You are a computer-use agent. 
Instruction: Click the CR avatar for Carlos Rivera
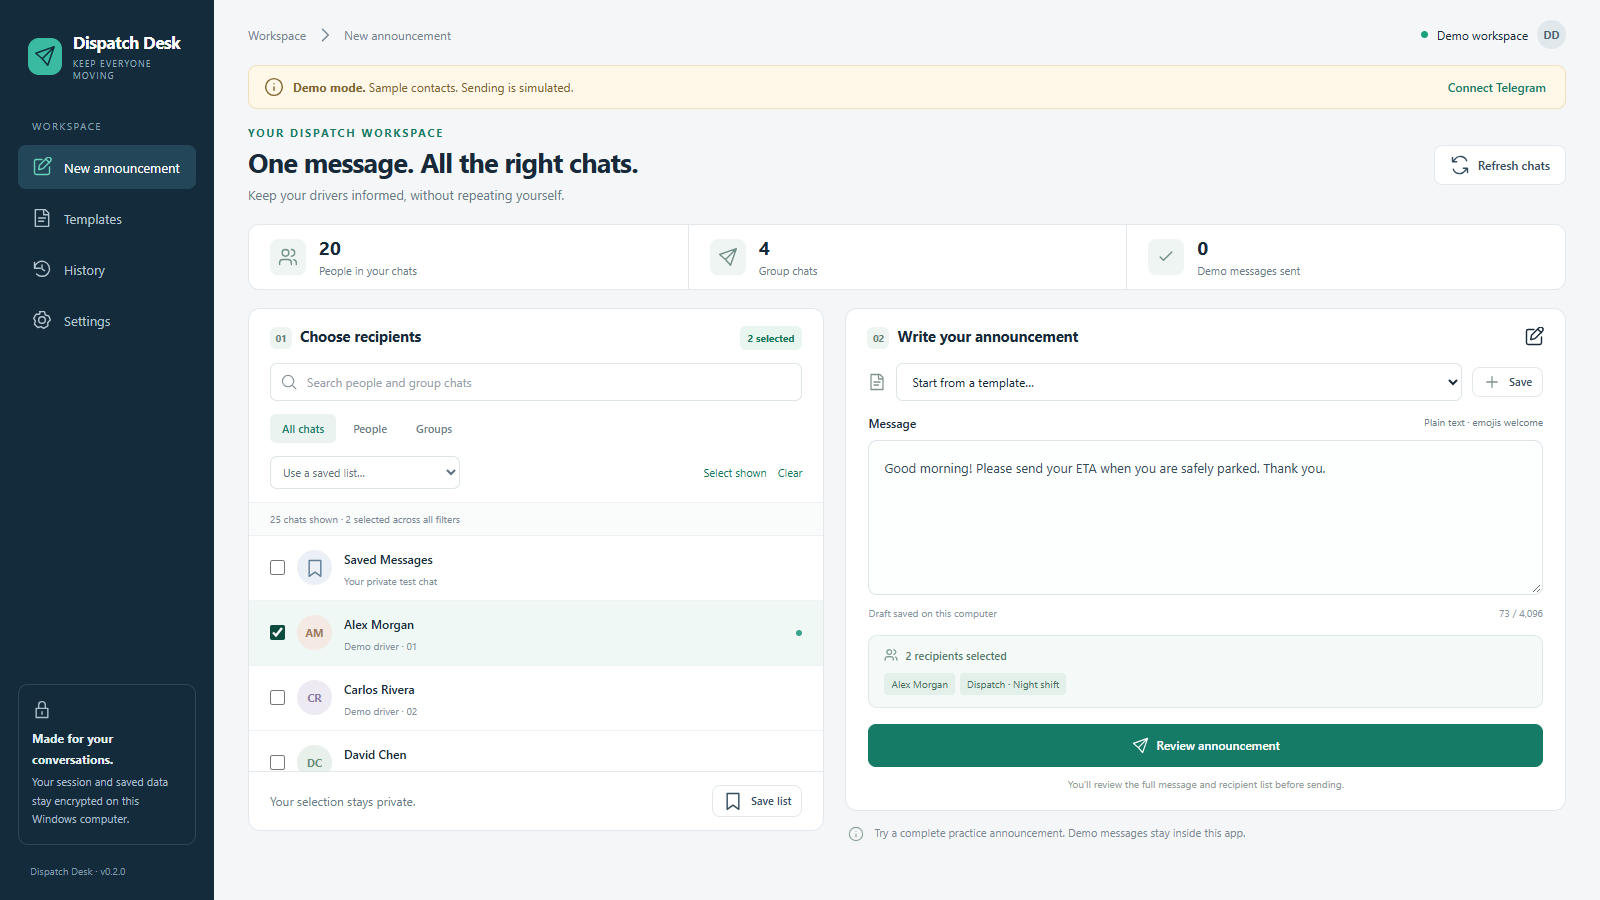pyautogui.click(x=315, y=698)
